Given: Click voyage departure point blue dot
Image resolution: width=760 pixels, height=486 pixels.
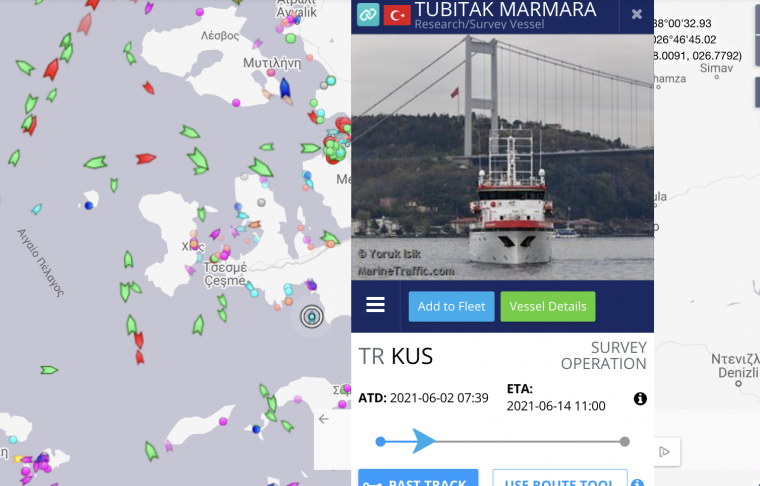Looking at the screenshot, I should pyautogui.click(x=380, y=441).
